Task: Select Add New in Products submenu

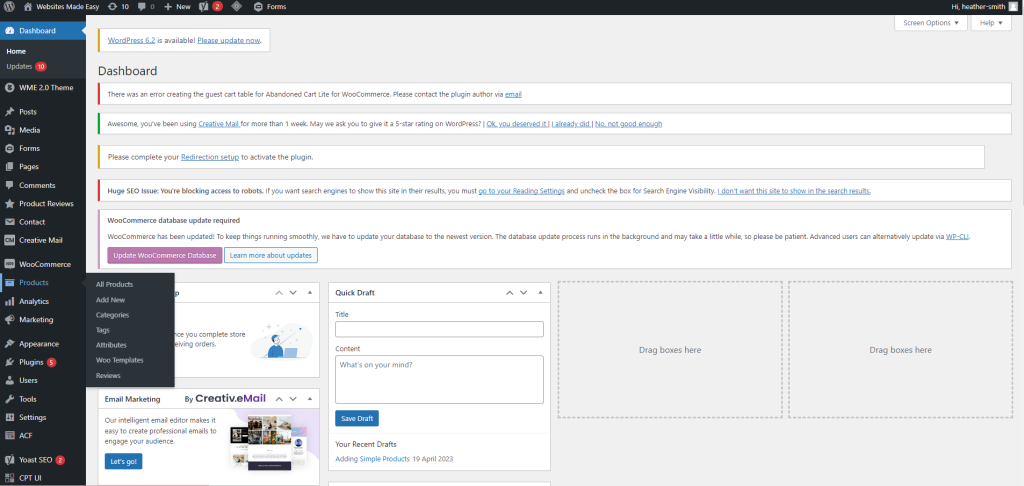Action: tap(110, 300)
